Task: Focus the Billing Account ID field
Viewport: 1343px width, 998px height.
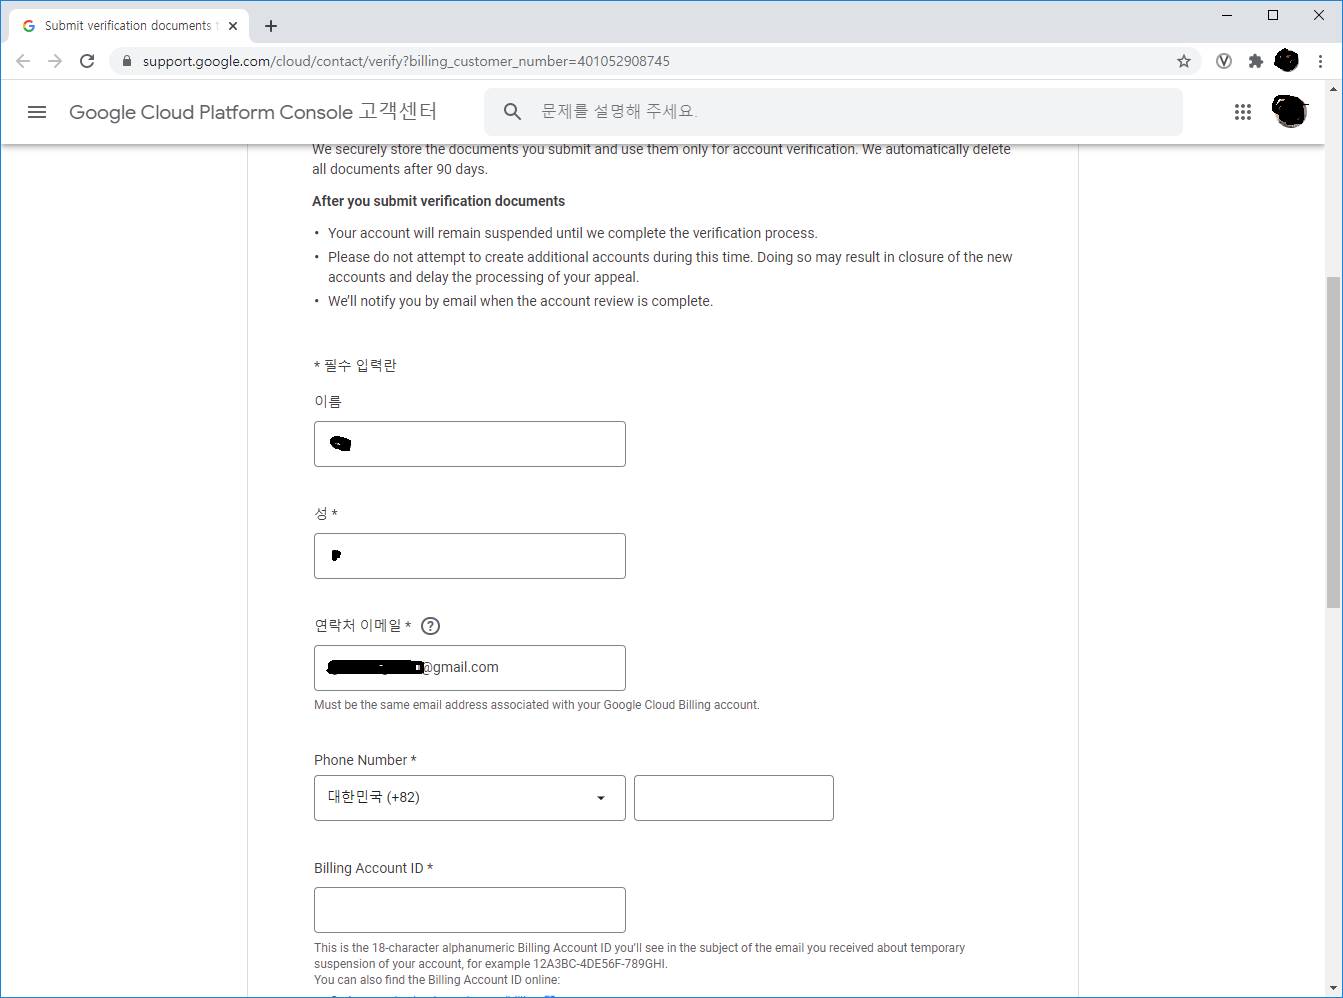Action: (470, 910)
